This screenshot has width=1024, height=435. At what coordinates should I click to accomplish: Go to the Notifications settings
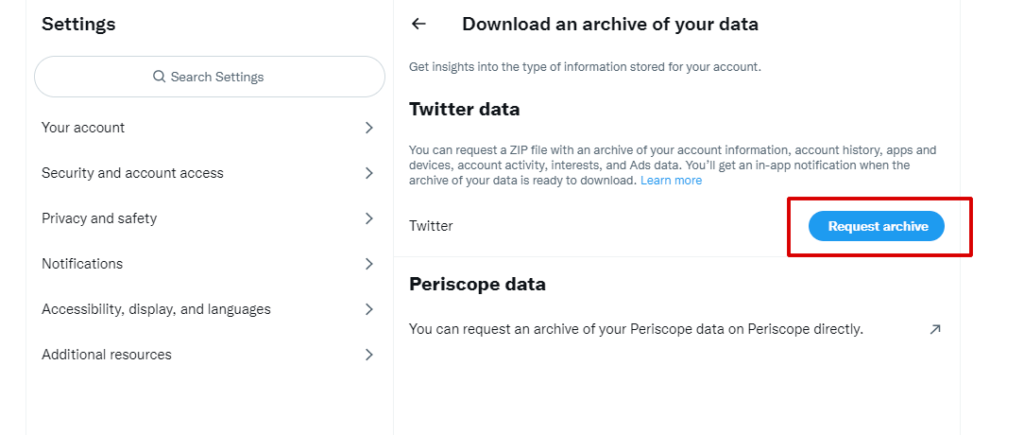point(82,264)
